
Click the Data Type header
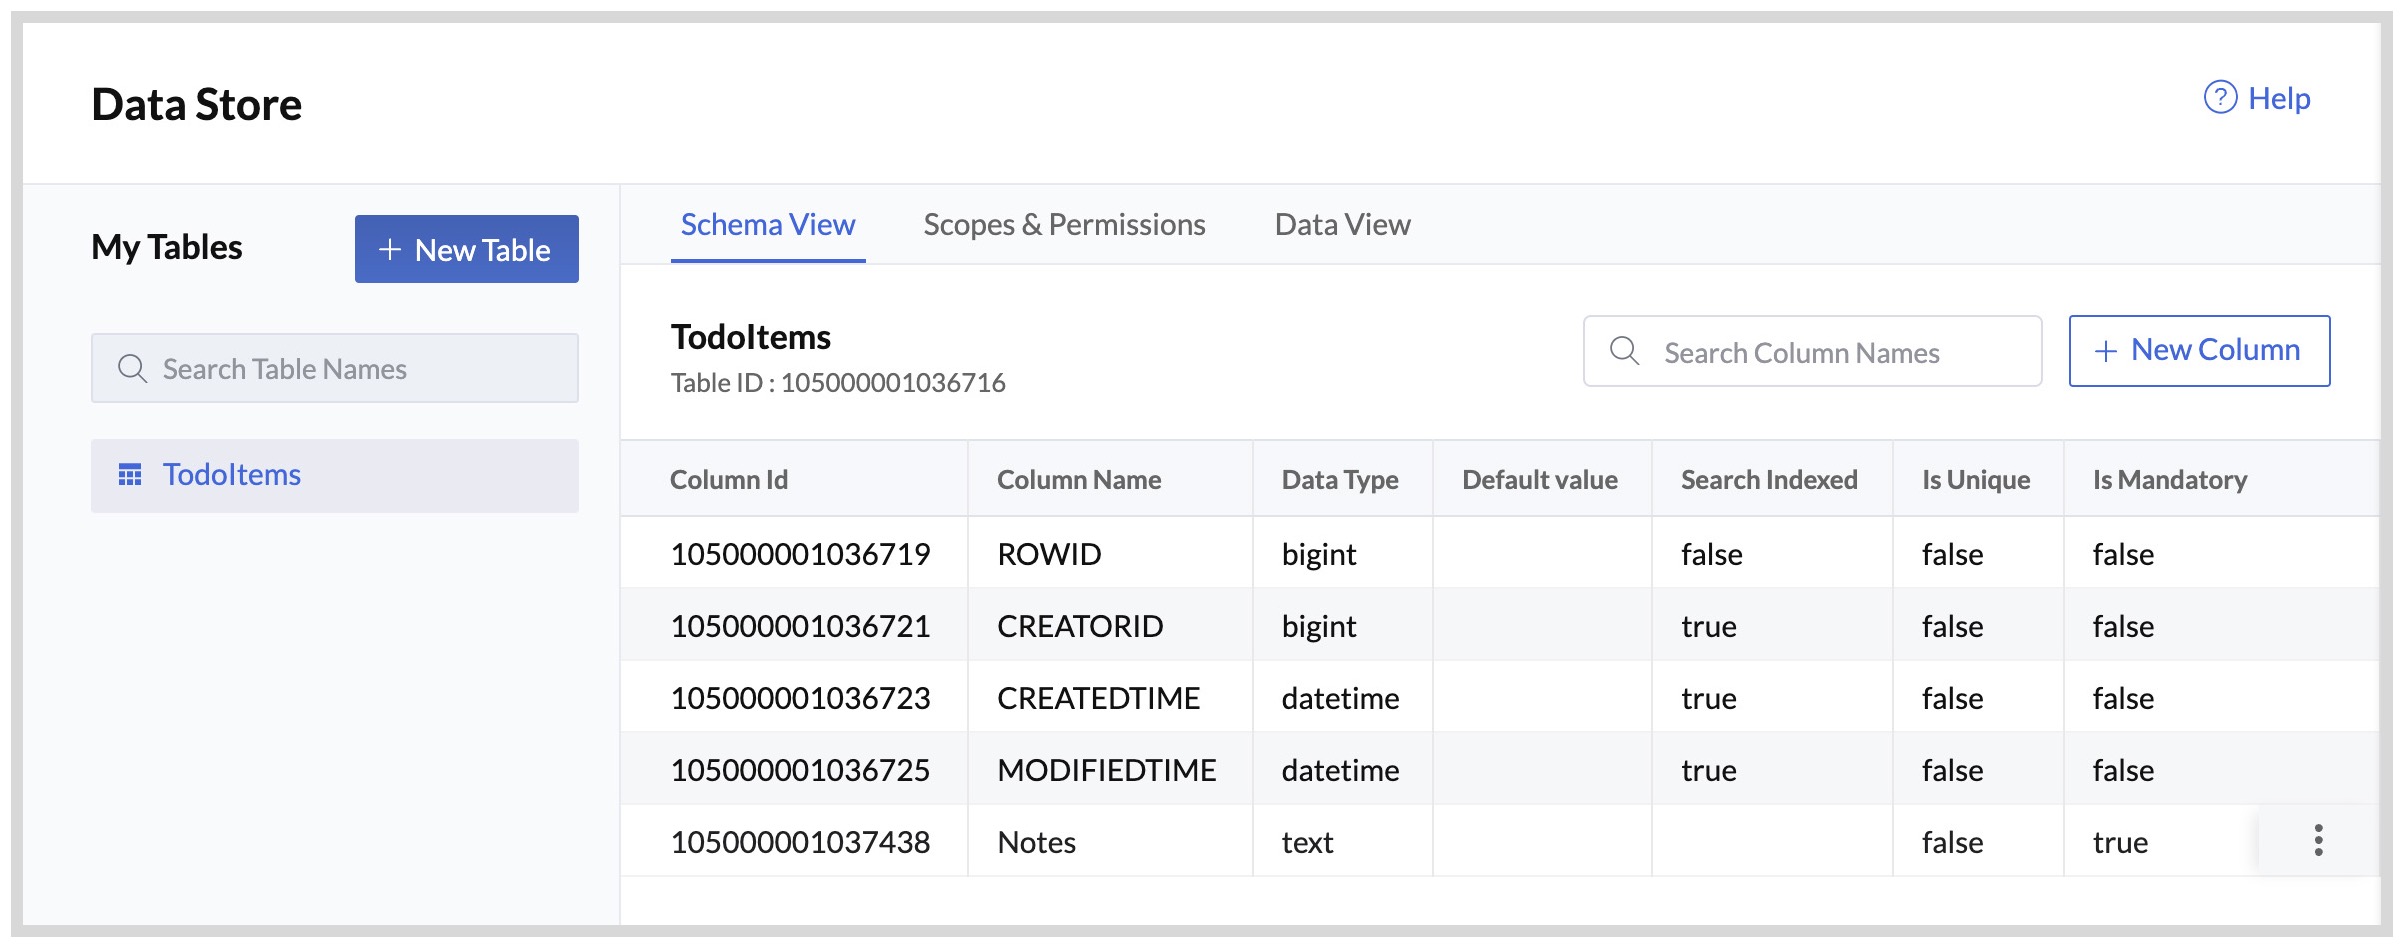click(1340, 480)
